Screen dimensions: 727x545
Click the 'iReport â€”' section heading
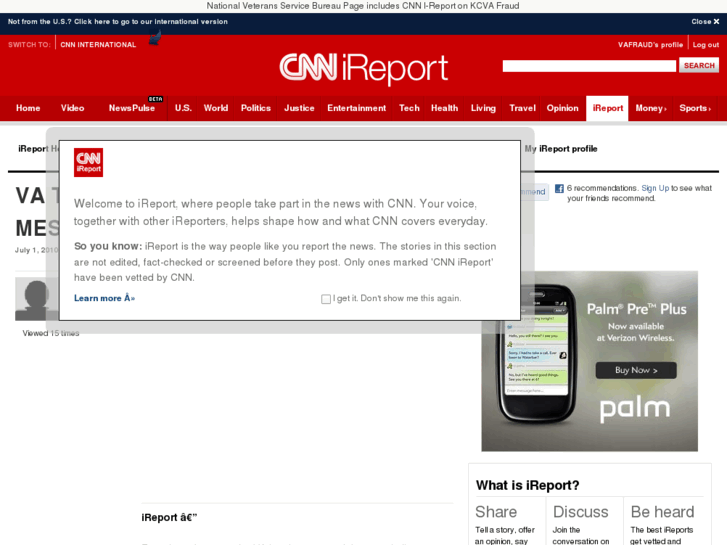click(x=169, y=518)
